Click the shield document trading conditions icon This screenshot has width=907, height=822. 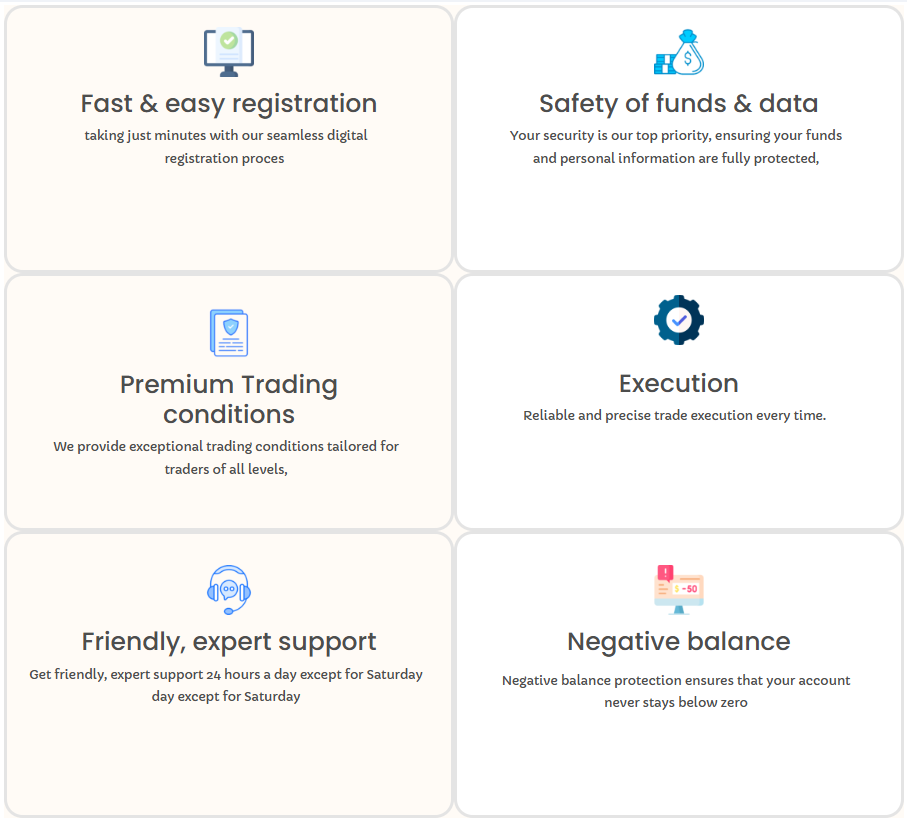pos(229,332)
